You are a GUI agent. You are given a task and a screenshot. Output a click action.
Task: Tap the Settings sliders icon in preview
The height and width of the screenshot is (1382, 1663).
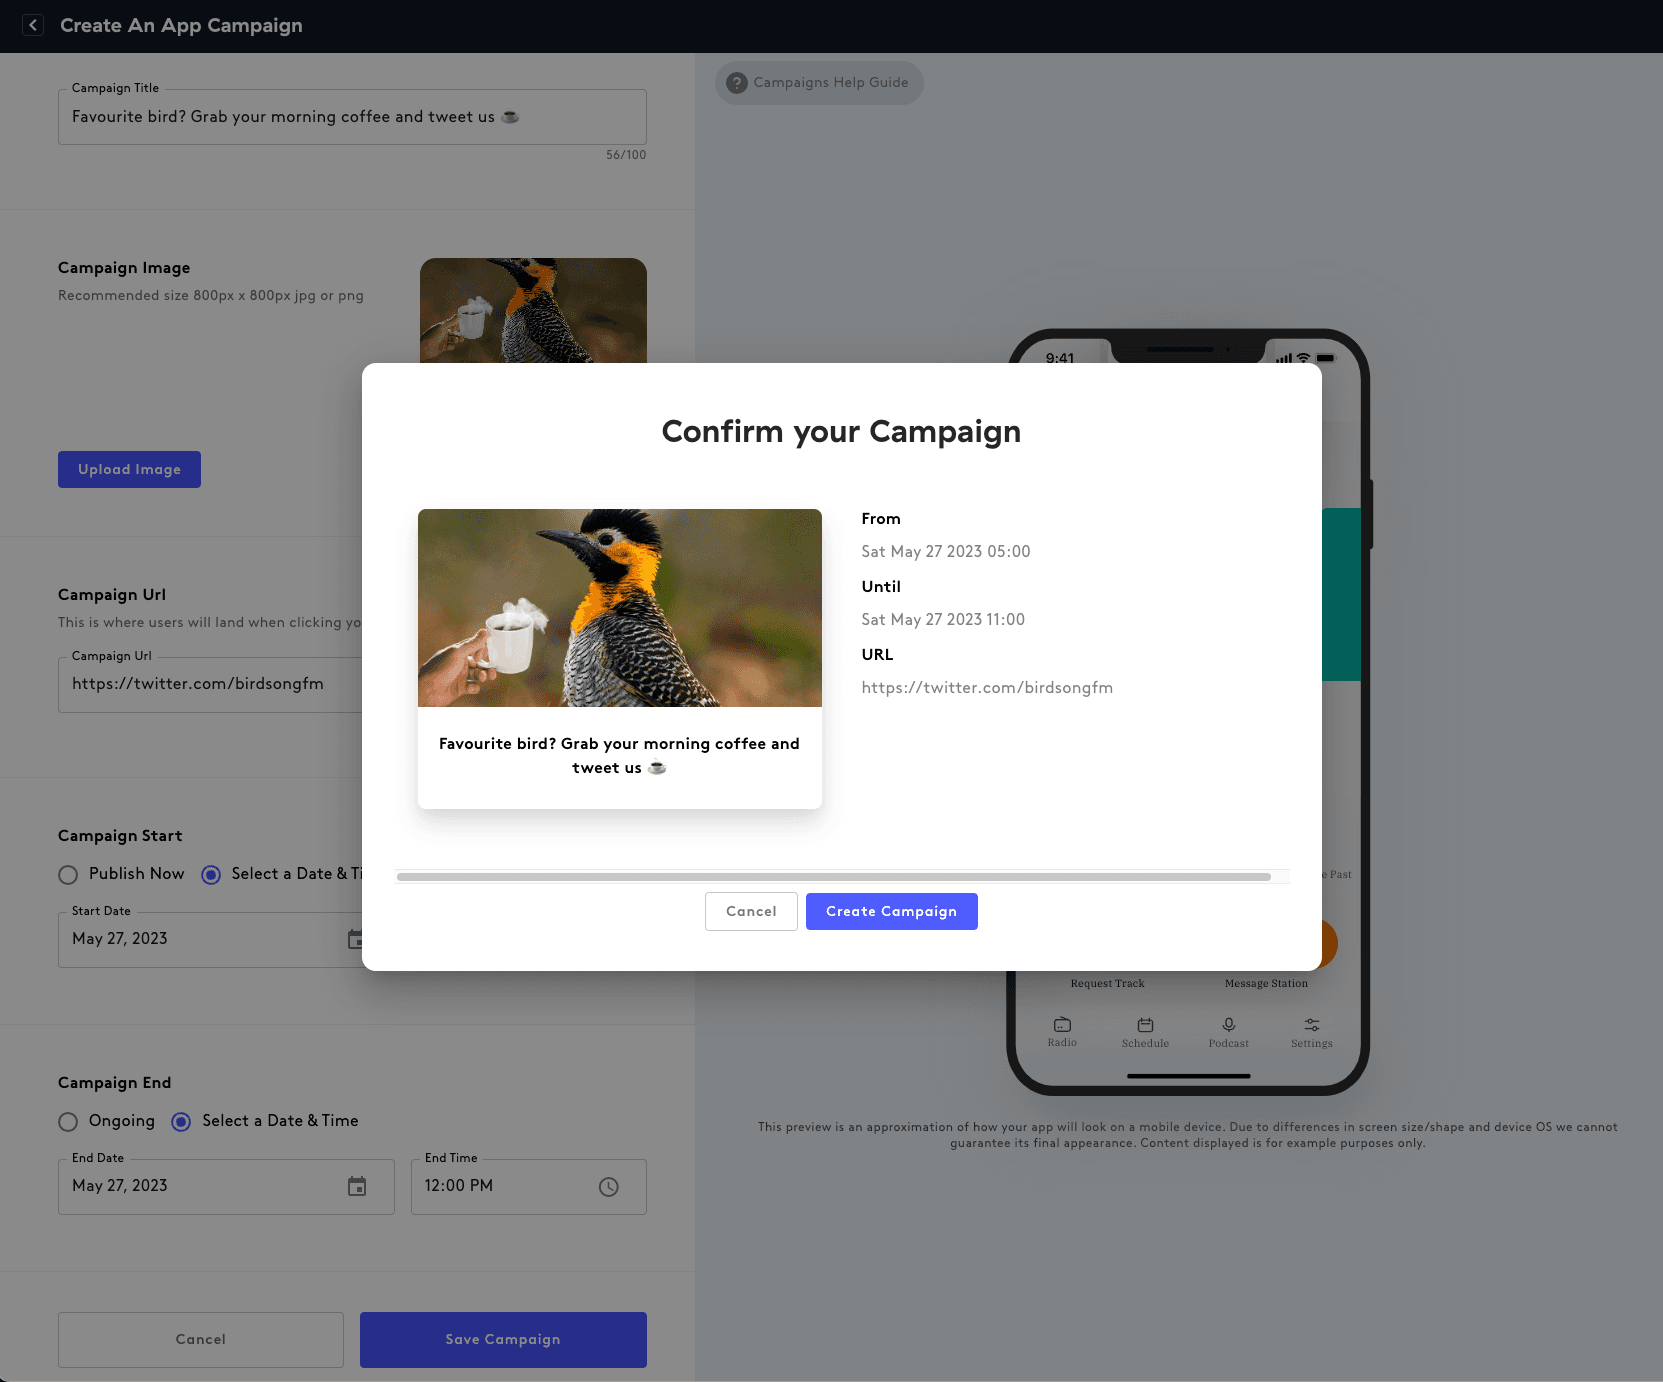pos(1311,1025)
